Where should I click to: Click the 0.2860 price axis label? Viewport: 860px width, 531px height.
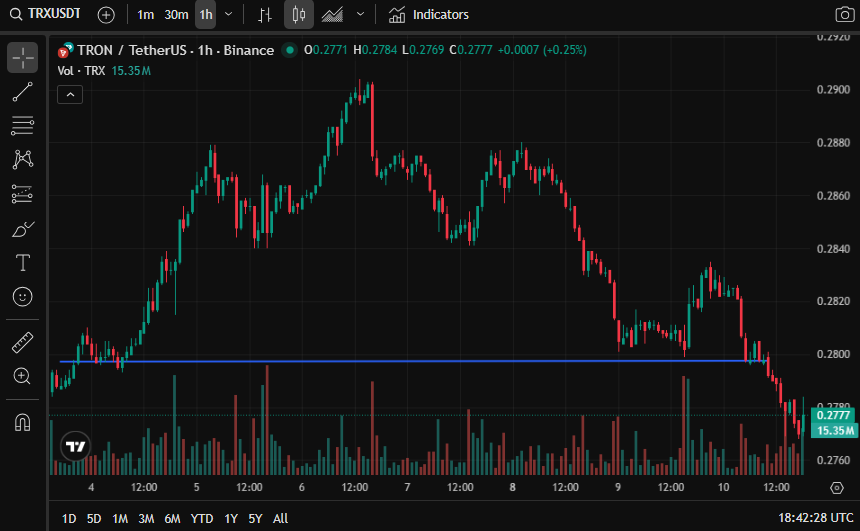tap(833, 196)
